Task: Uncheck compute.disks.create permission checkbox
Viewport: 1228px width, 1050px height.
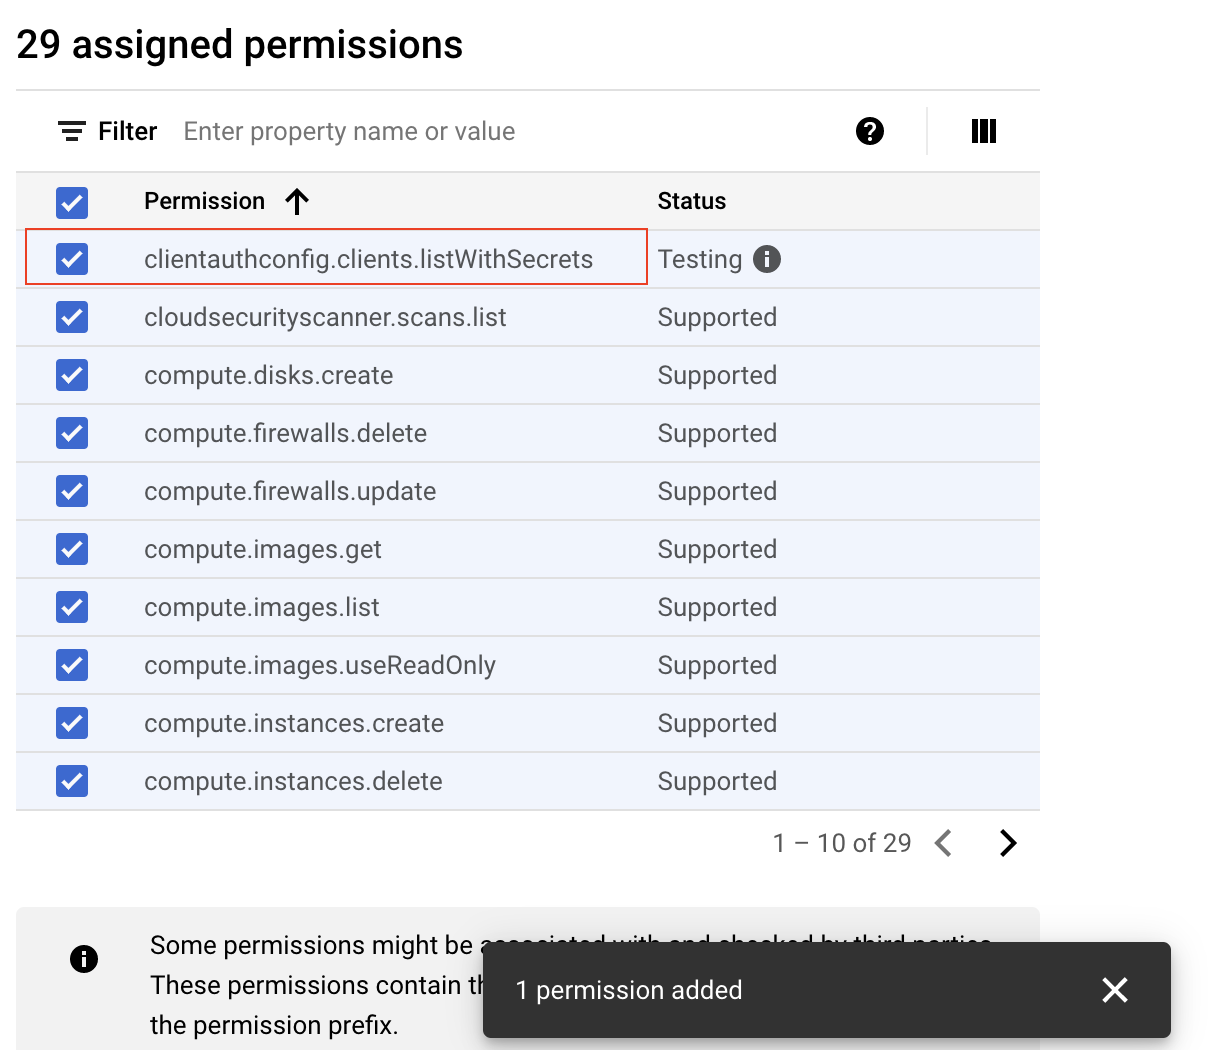Action: pos(72,375)
